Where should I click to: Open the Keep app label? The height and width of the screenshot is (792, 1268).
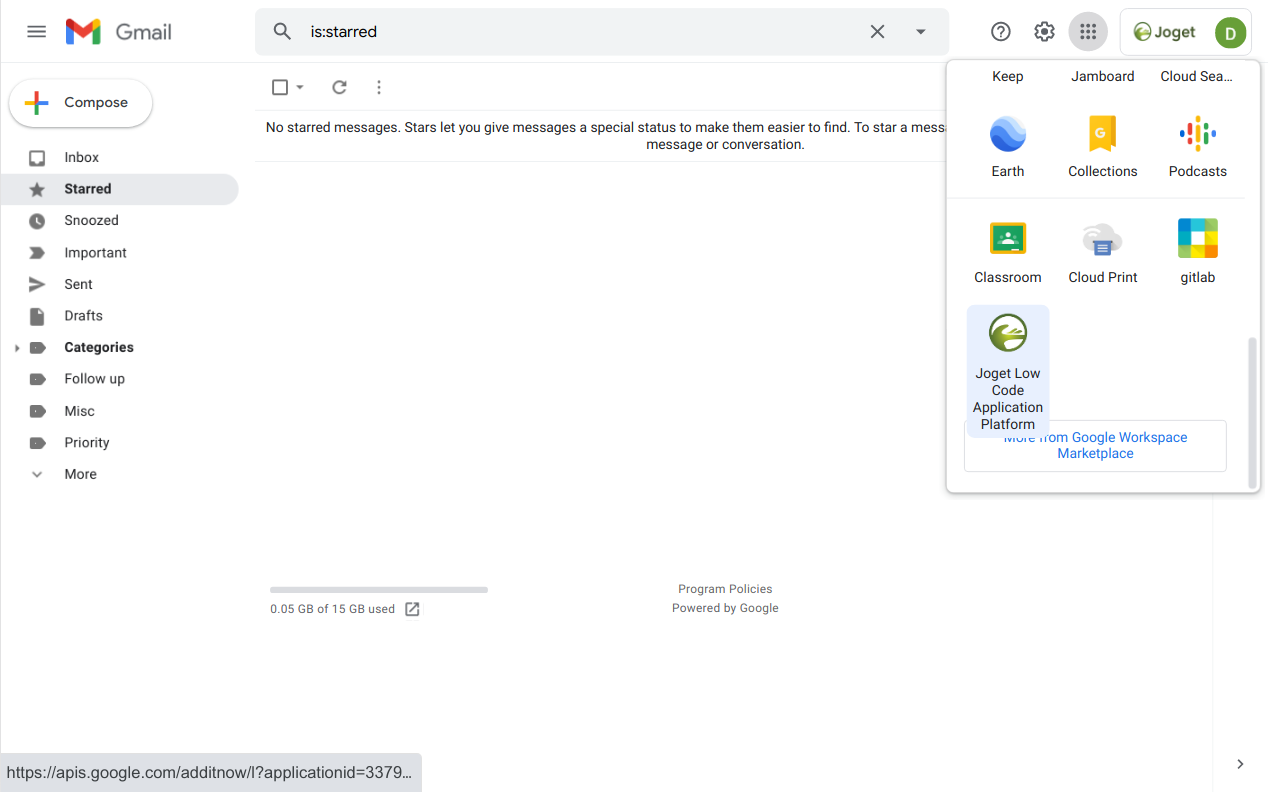(x=1008, y=77)
